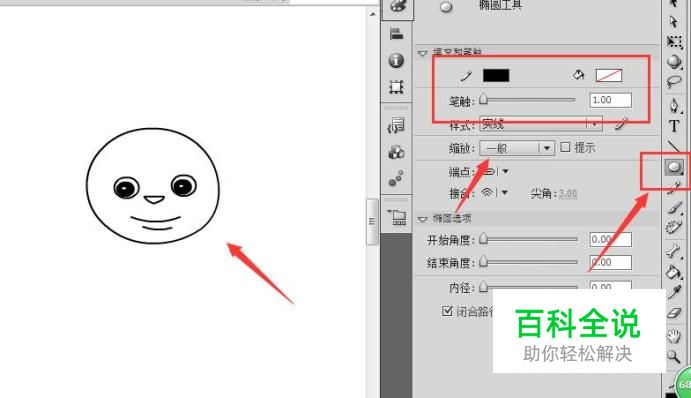Open the Align panel icon
The image size is (691, 398).
397,33
